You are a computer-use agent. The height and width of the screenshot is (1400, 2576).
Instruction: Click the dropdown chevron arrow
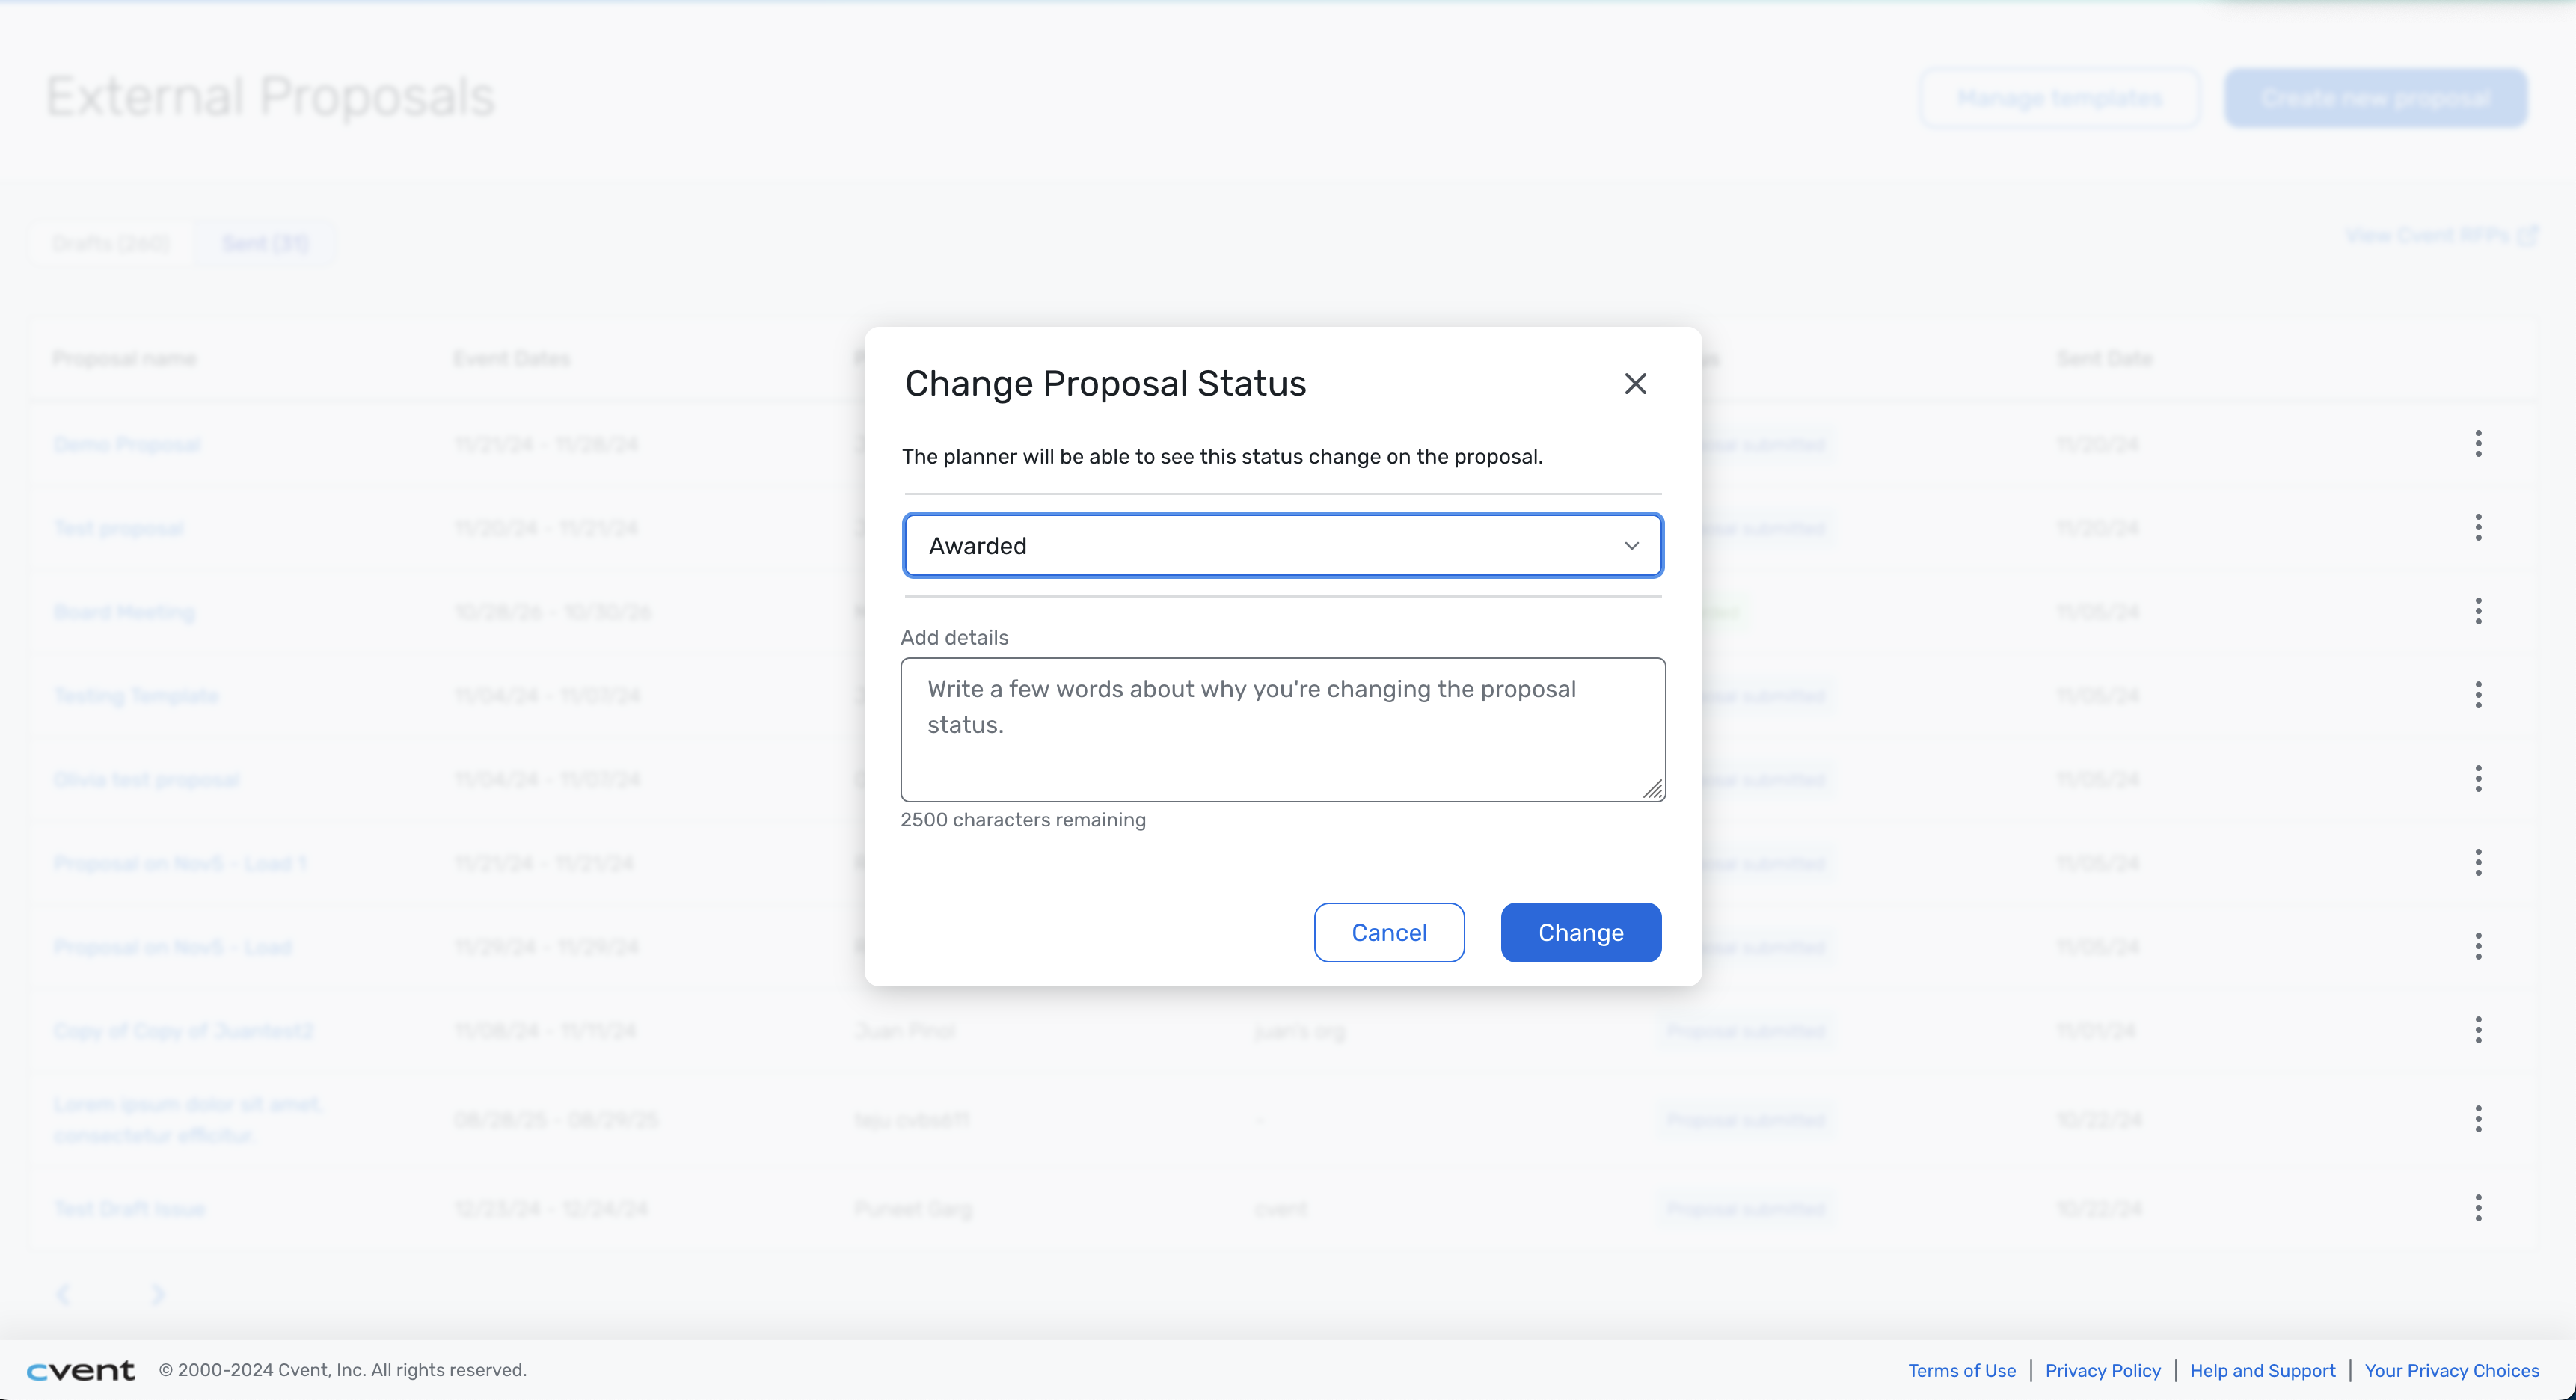point(1632,546)
